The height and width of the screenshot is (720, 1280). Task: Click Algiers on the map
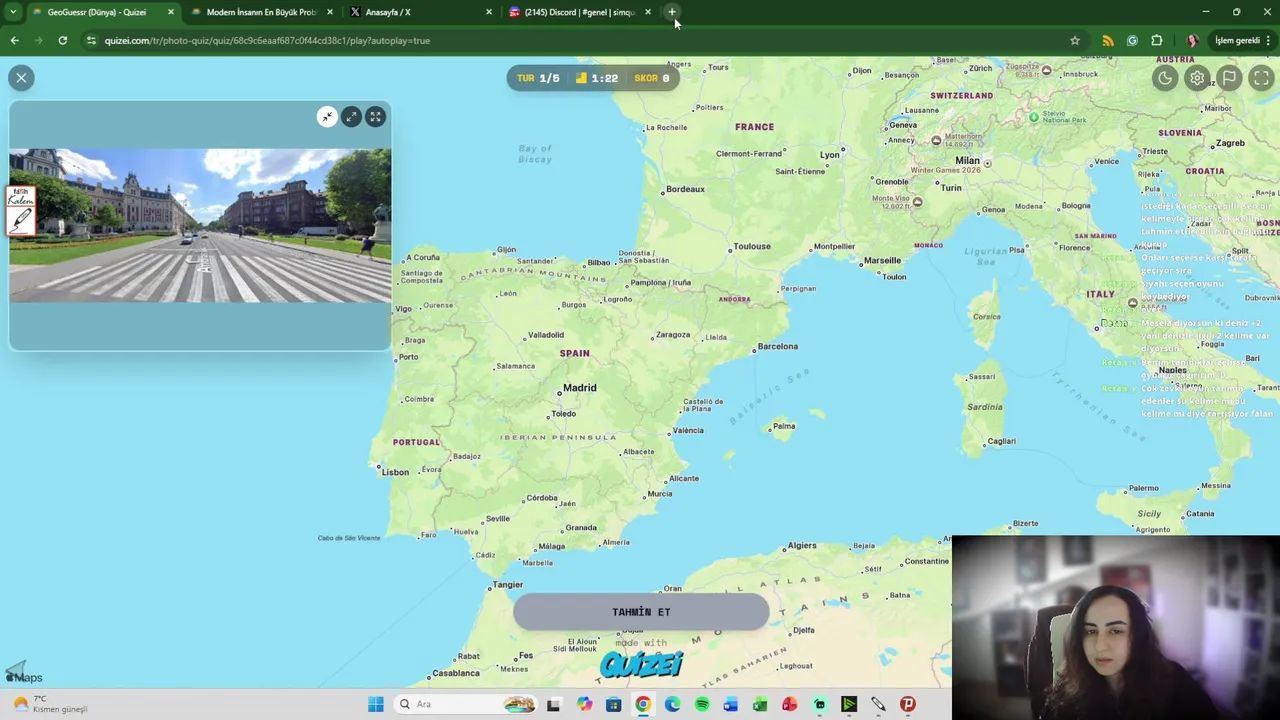801,546
